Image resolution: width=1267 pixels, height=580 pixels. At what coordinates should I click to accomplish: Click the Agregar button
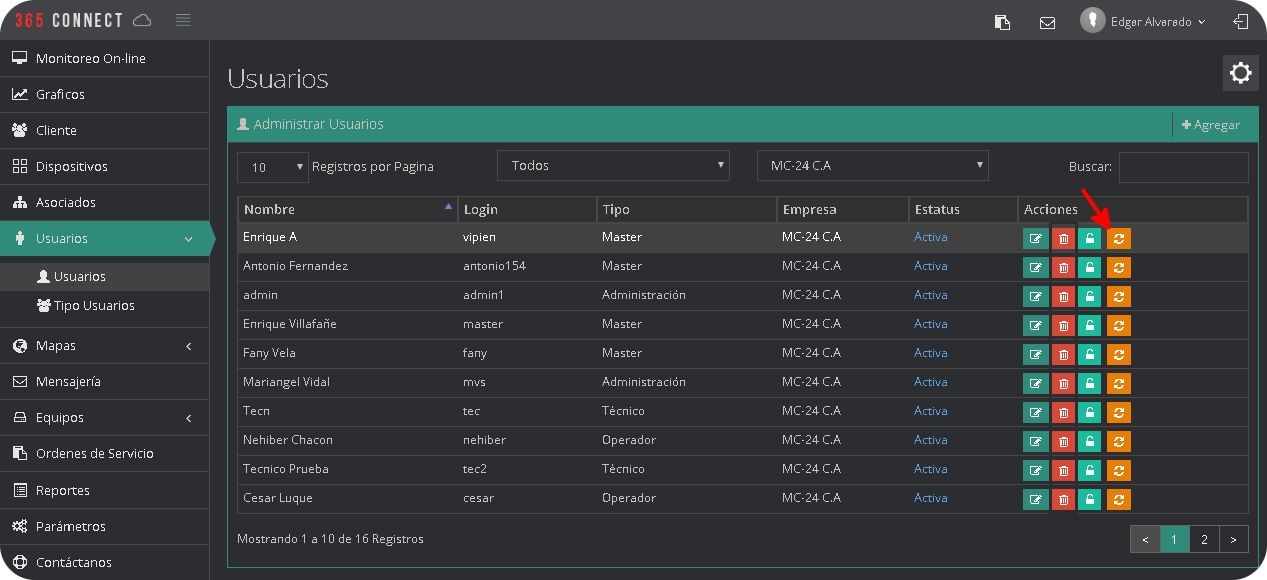tap(1210, 125)
